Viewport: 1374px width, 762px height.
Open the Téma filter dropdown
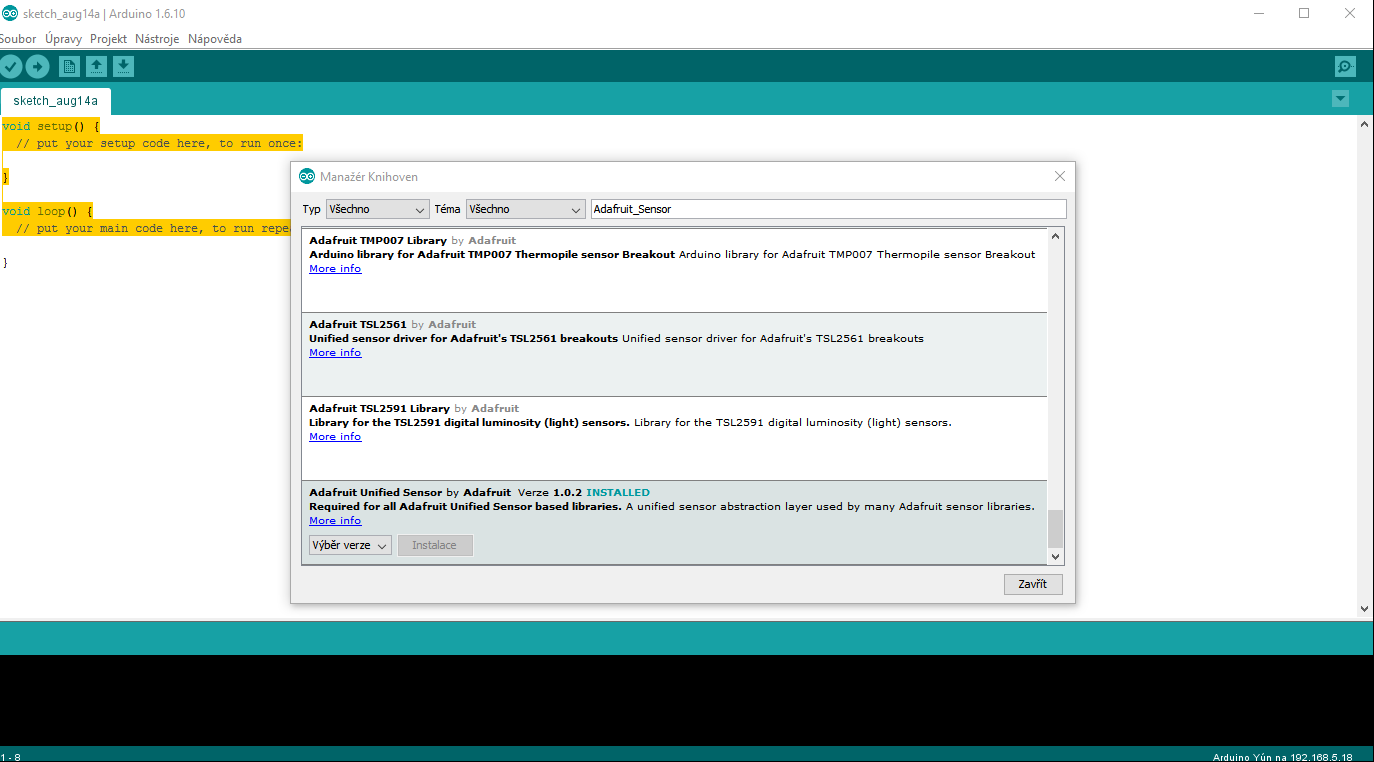pyautogui.click(x=525, y=209)
